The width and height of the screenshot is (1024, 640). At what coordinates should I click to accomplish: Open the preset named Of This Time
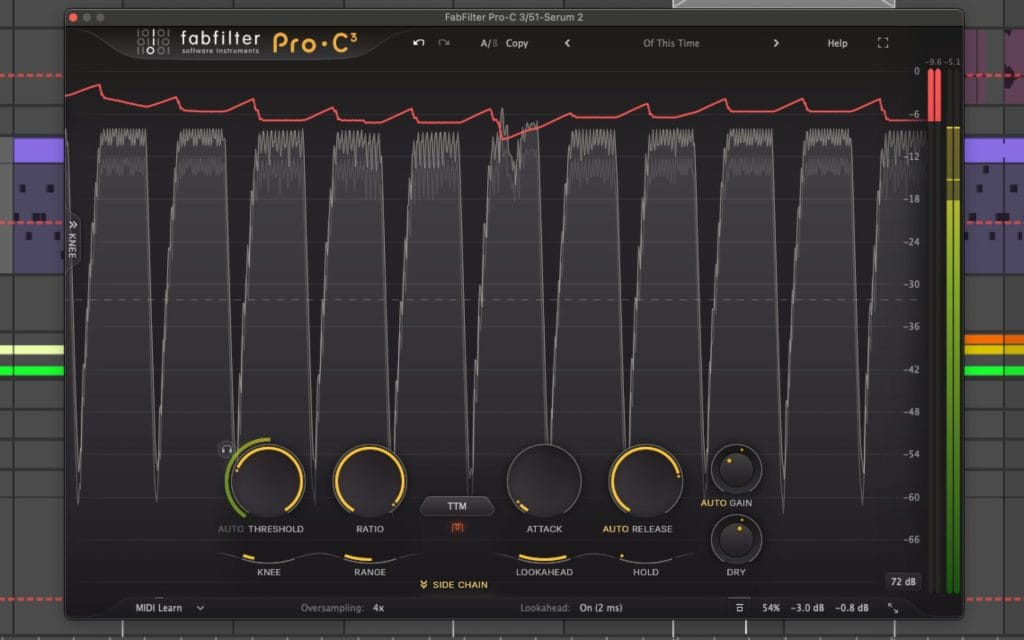coord(670,43)
